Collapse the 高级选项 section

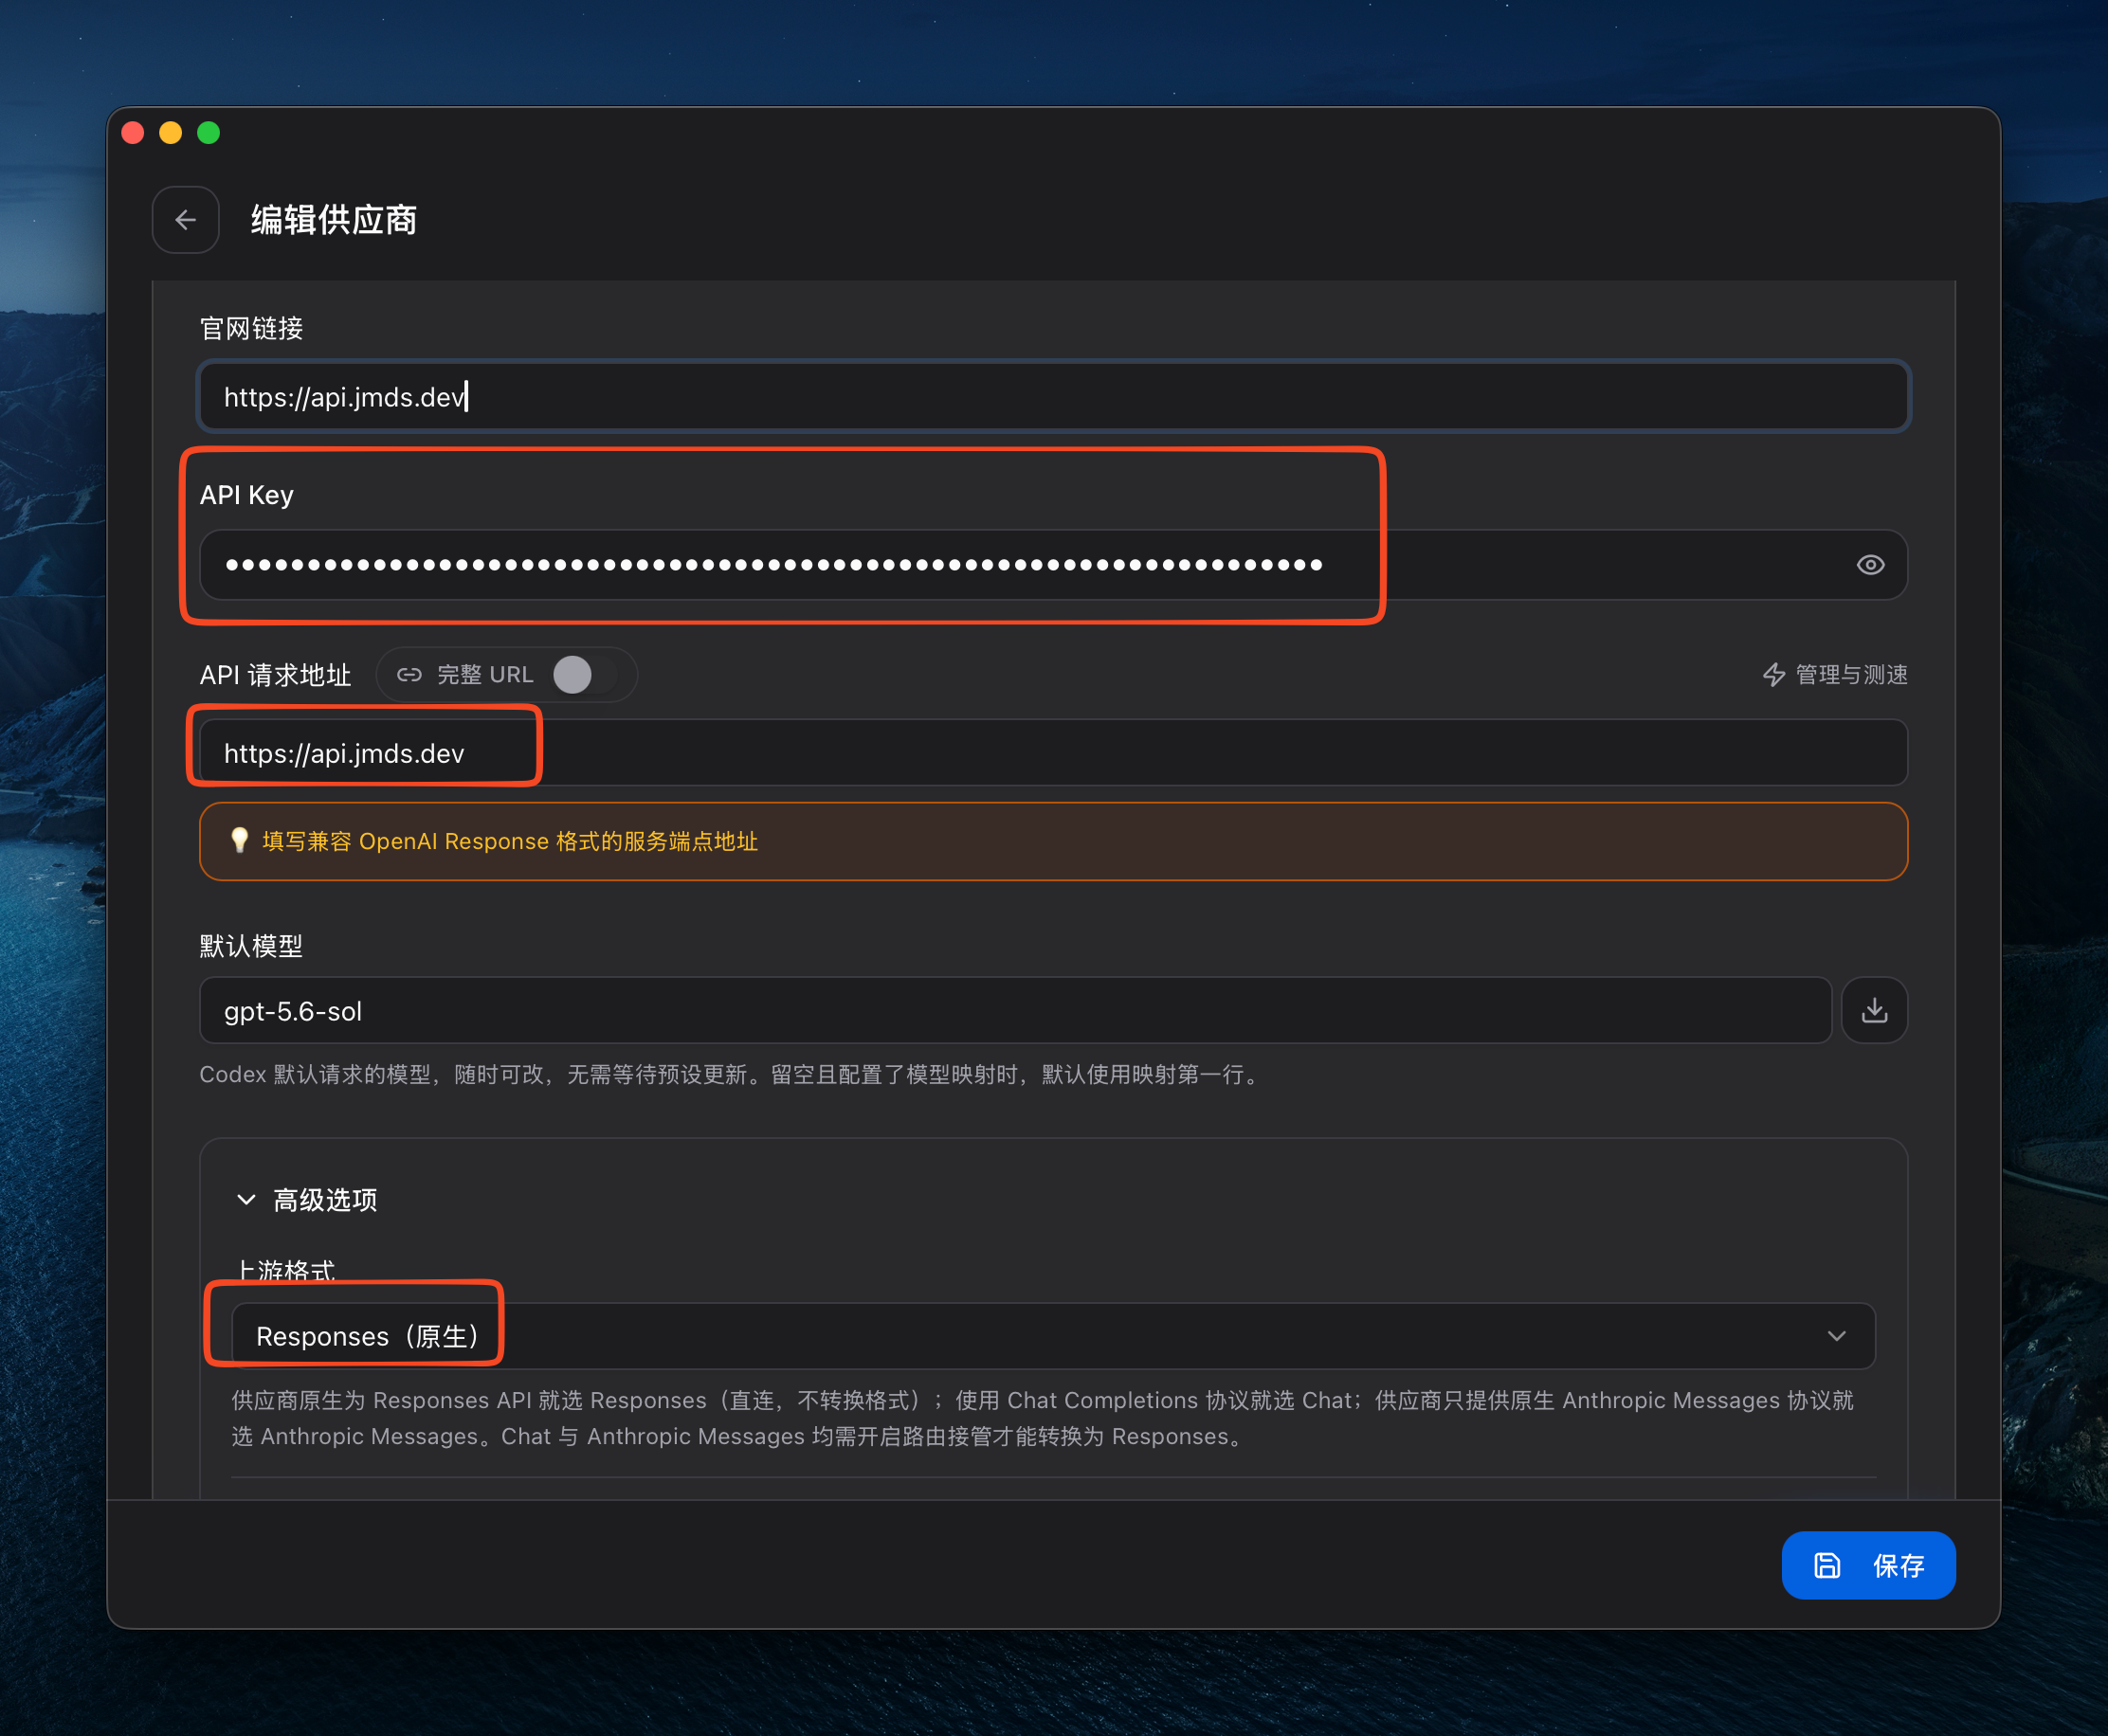point(307,1200)
